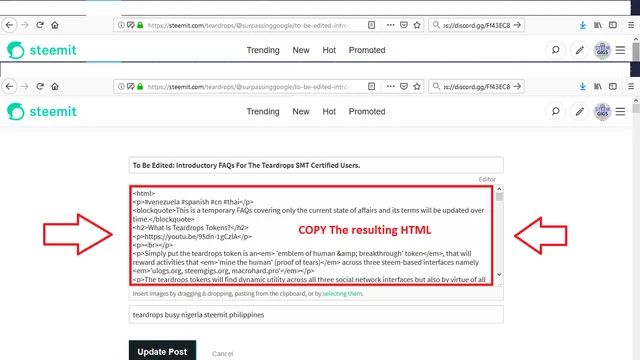Click the tags field with teardrops busy nigeria
This screenshot has height=360, width=640.
point(316,315)
